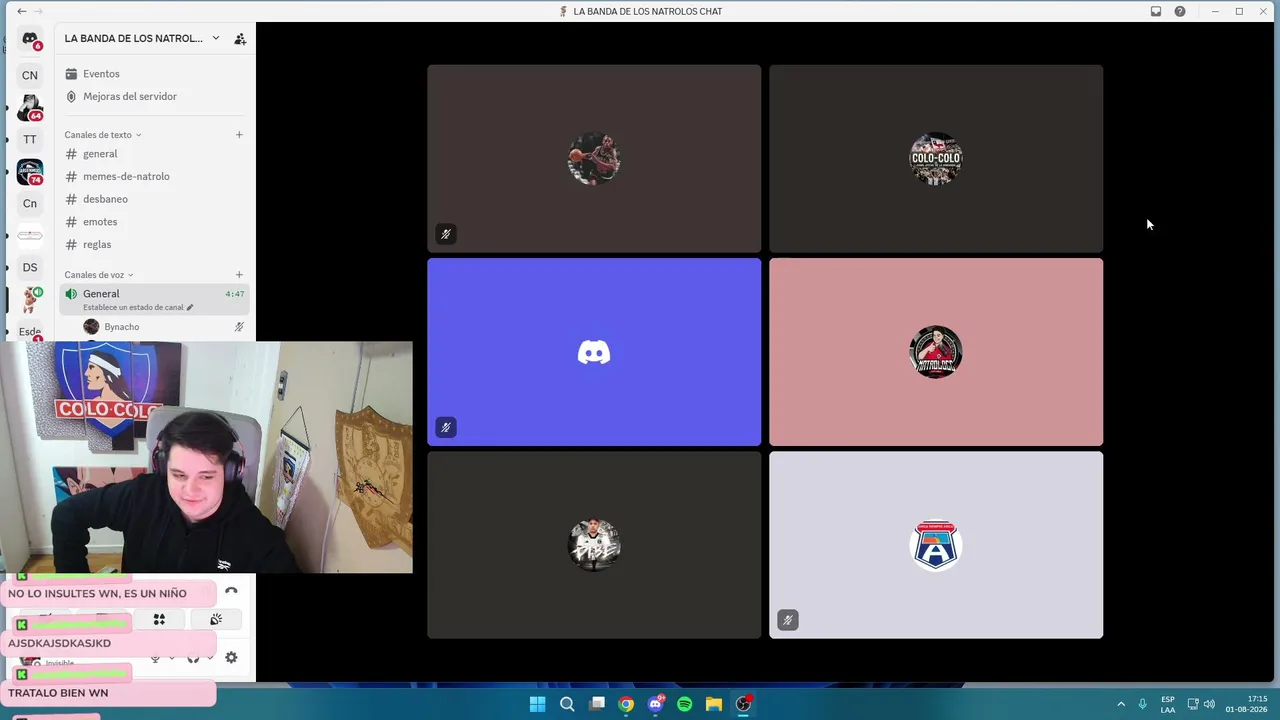Open the Discord inbox icon
Screen dimensions: 1280x720
[1156, 11]
